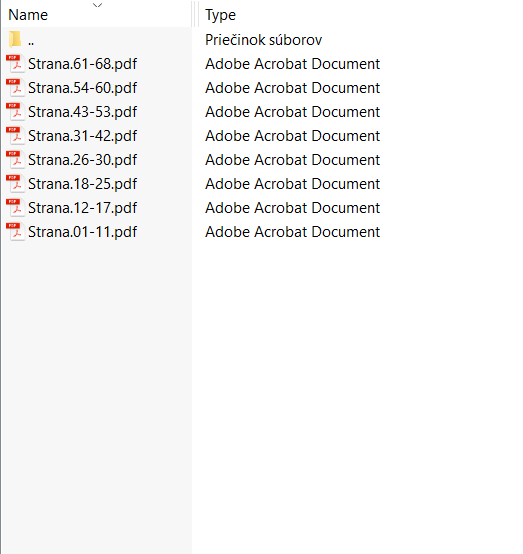The image size is (523, 554).
Task: Select the column divider between Name and Type
Action: click(195, 14)
